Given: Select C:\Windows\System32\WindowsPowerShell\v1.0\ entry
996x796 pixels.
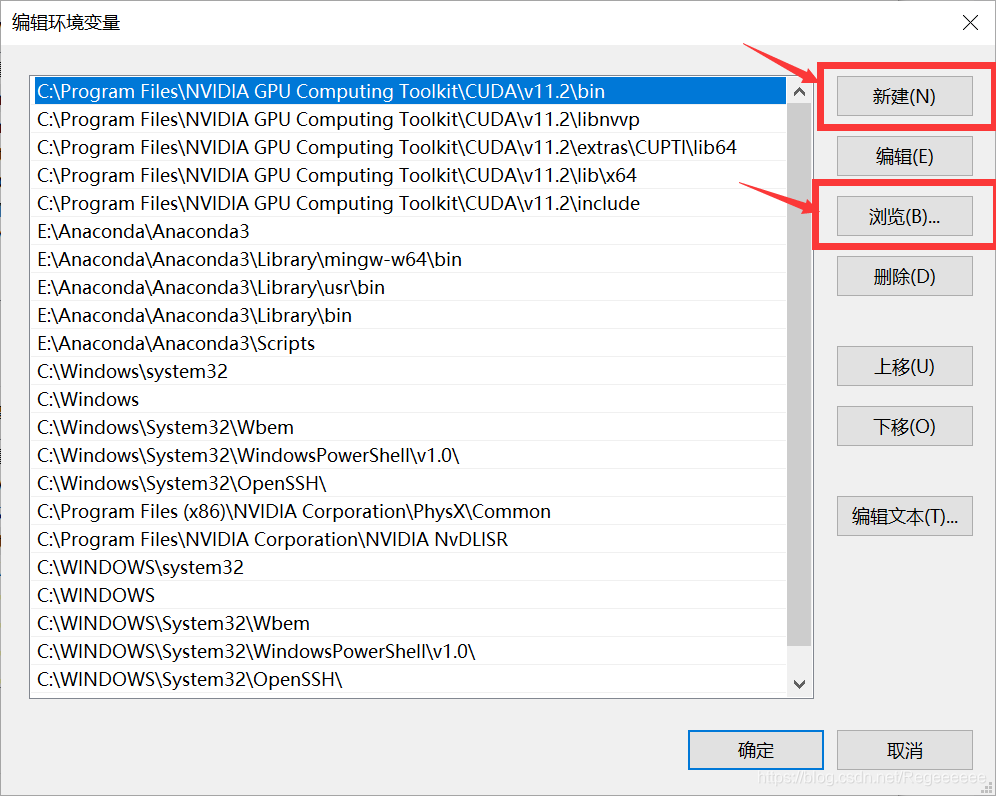Looking at the screenshot, I should 410,454.
